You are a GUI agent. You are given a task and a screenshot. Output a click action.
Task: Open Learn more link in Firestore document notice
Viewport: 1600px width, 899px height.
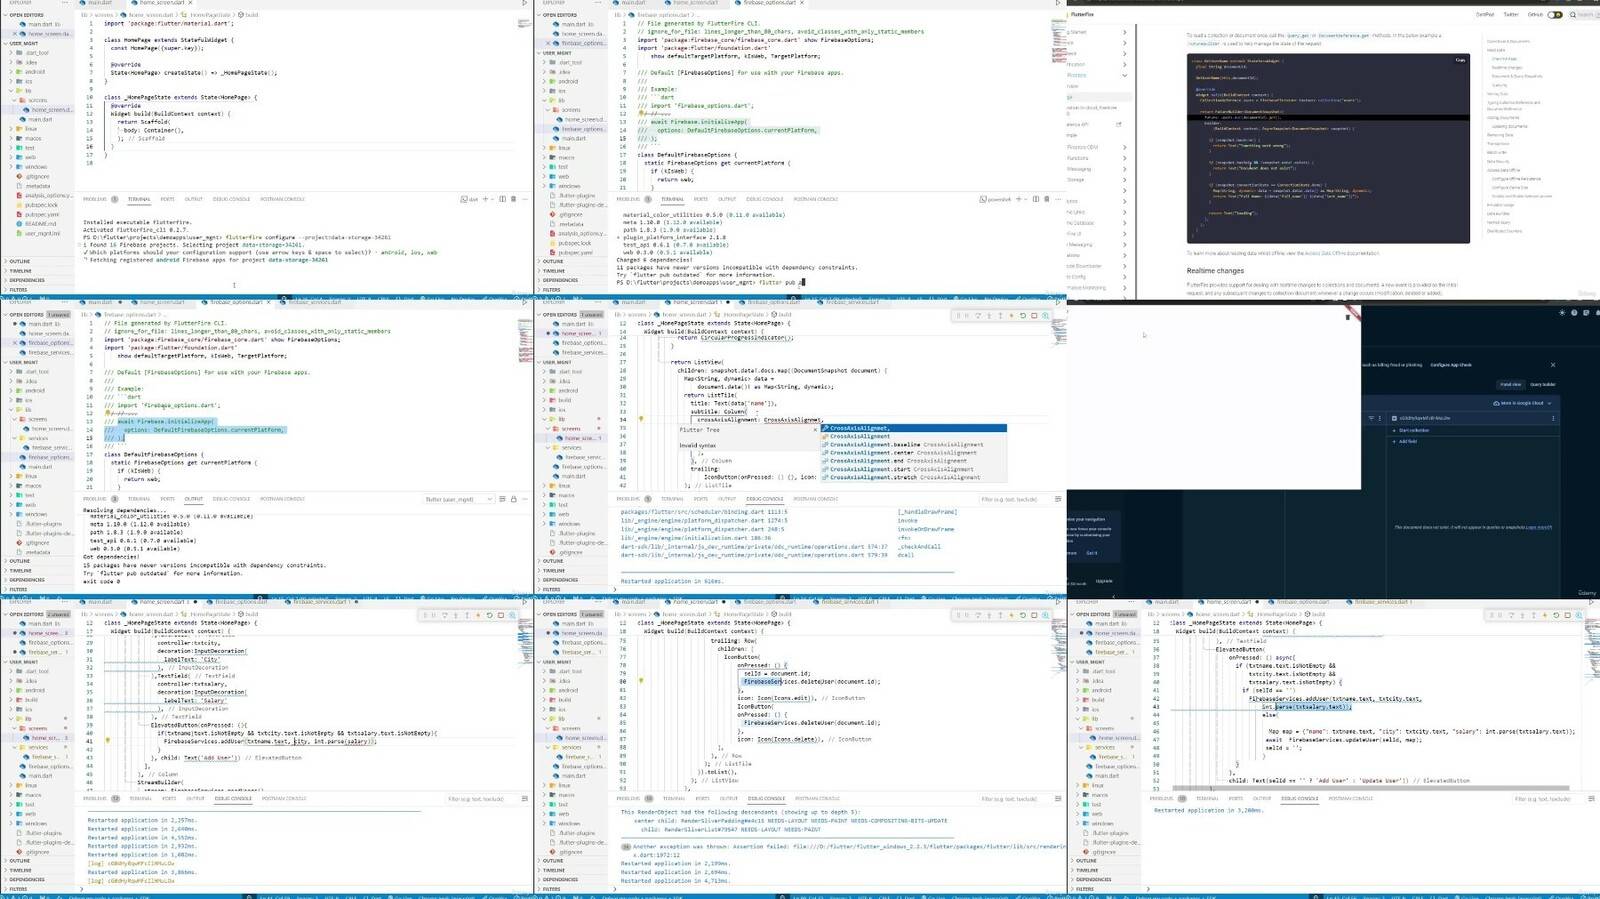point(1538,527)
